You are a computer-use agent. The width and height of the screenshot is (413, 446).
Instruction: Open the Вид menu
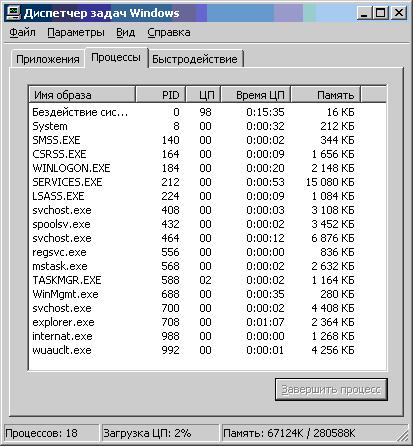(x=125, y=33)
